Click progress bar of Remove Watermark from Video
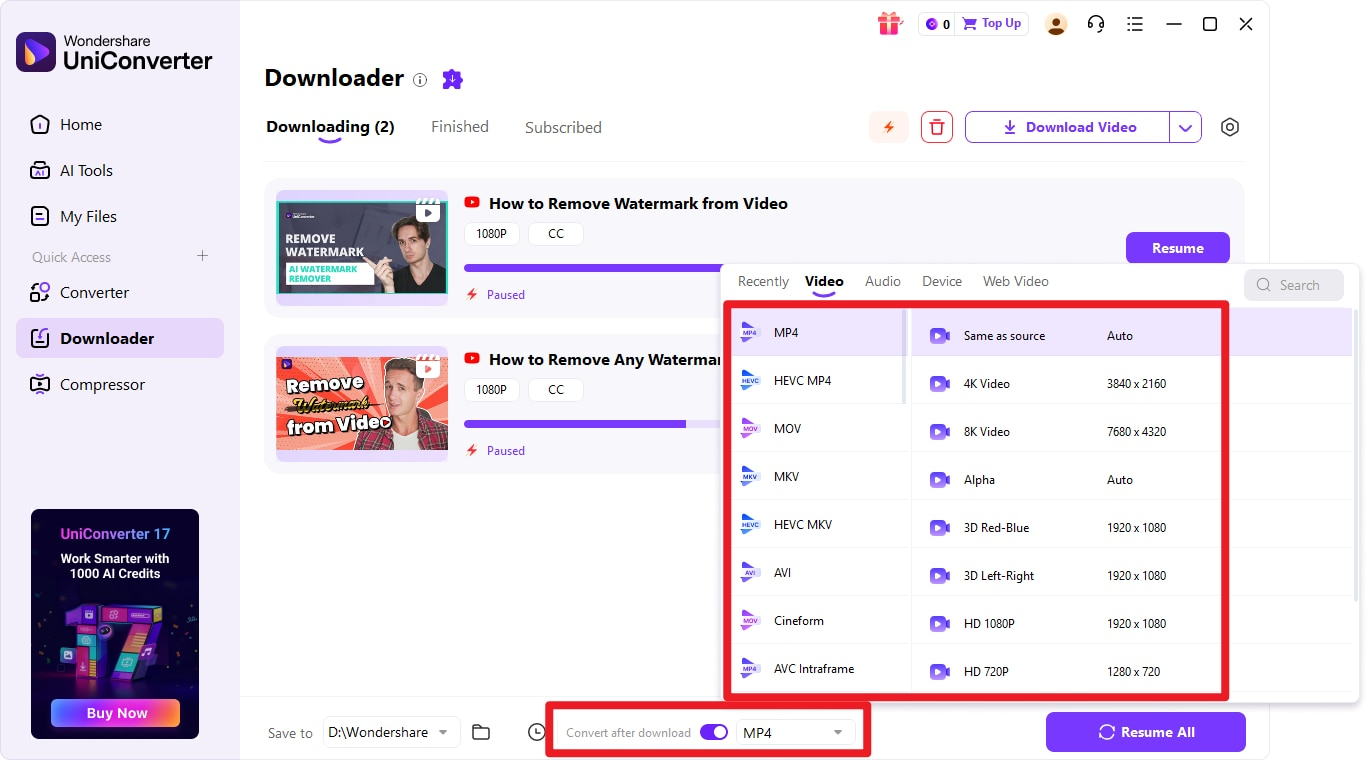 pos(592,268)
